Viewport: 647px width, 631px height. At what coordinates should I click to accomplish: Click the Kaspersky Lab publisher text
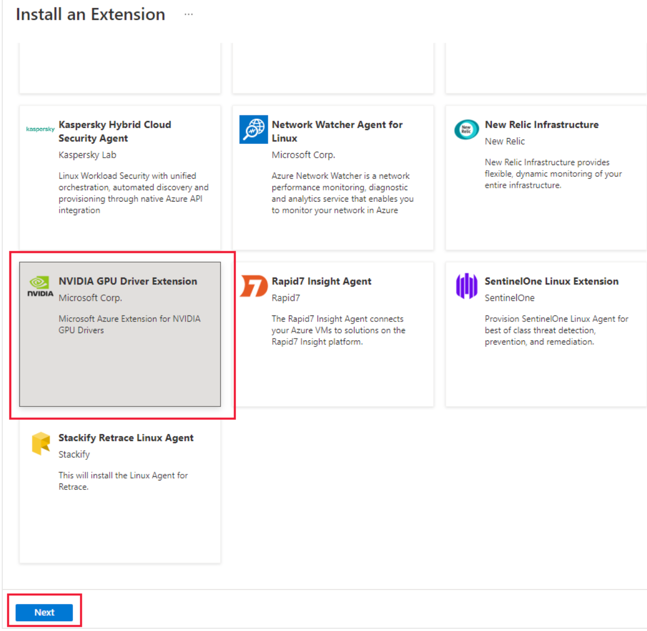[87, 155]
